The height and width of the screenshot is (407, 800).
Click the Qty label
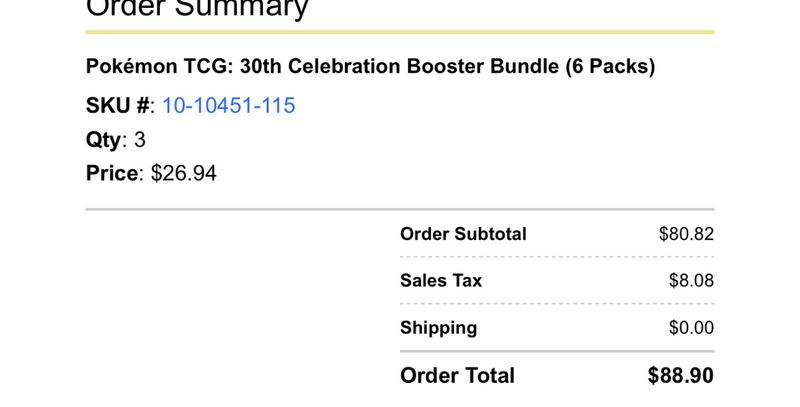[104, 140]
